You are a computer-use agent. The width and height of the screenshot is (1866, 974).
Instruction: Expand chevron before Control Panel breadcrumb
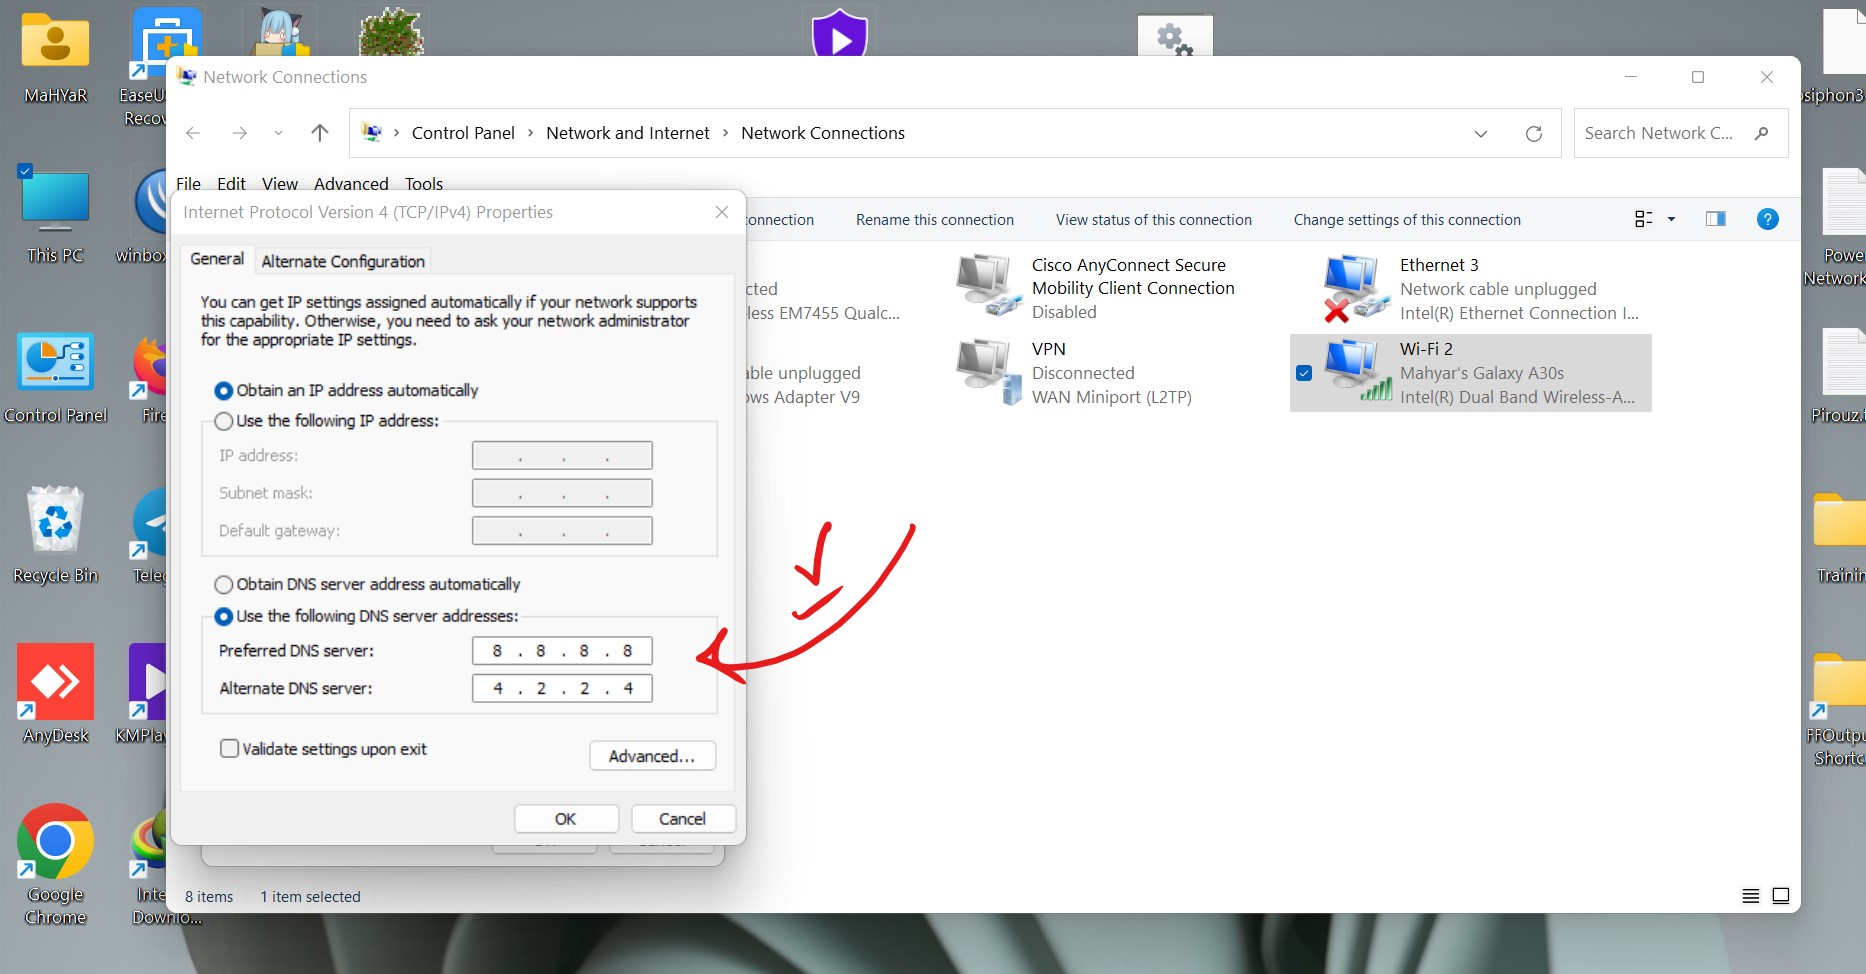click(397, 133)
